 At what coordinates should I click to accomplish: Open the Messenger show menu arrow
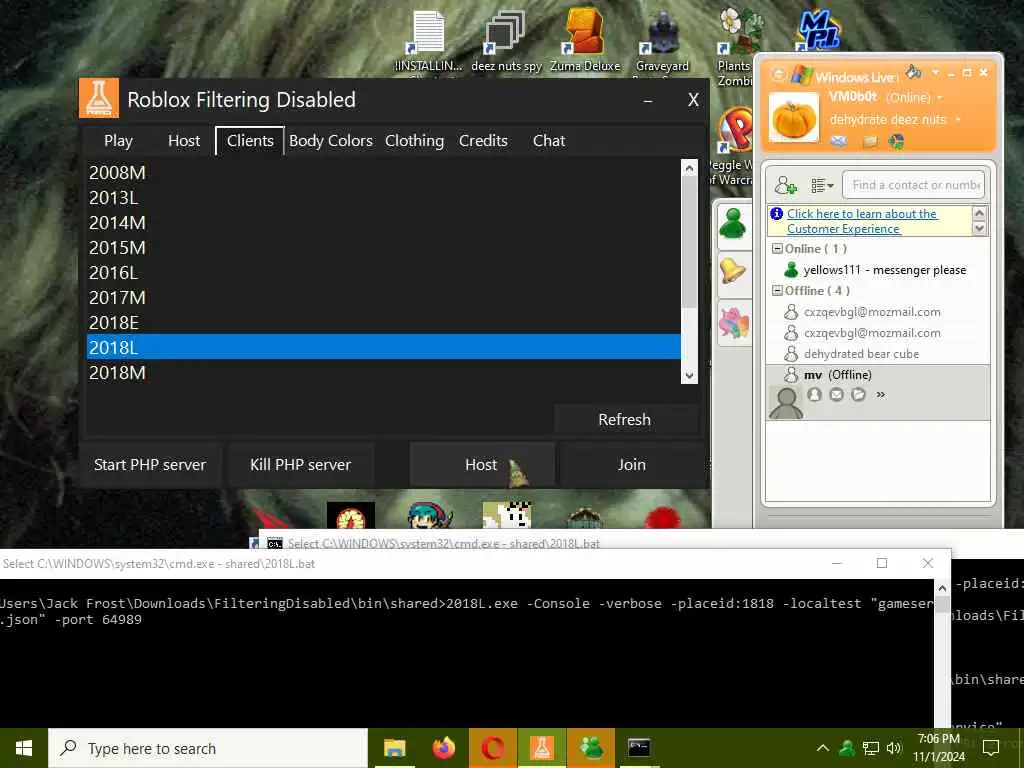[x=935, y=72]
